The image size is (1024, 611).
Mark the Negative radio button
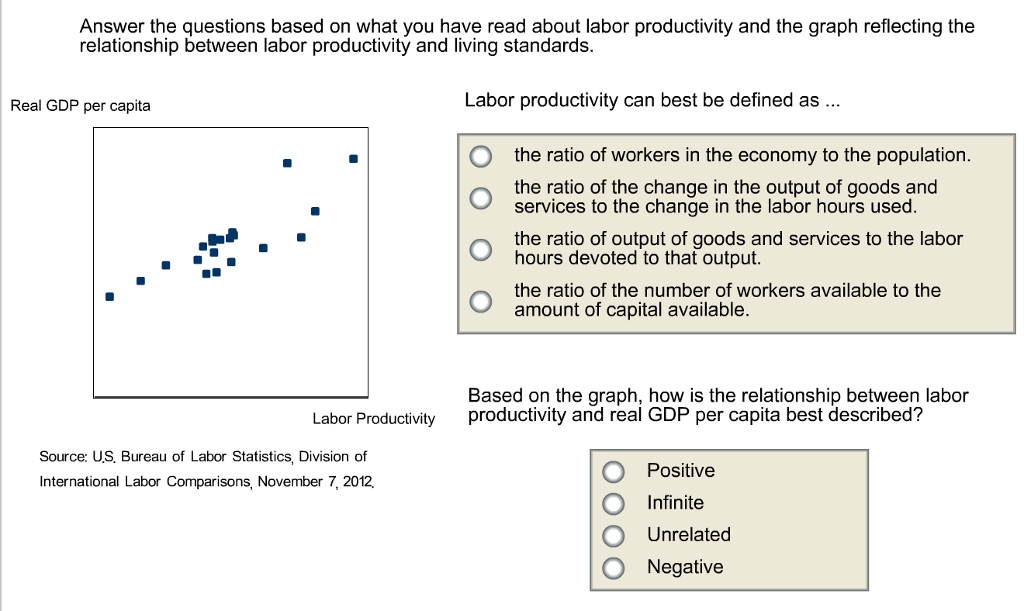pos(614,567)
